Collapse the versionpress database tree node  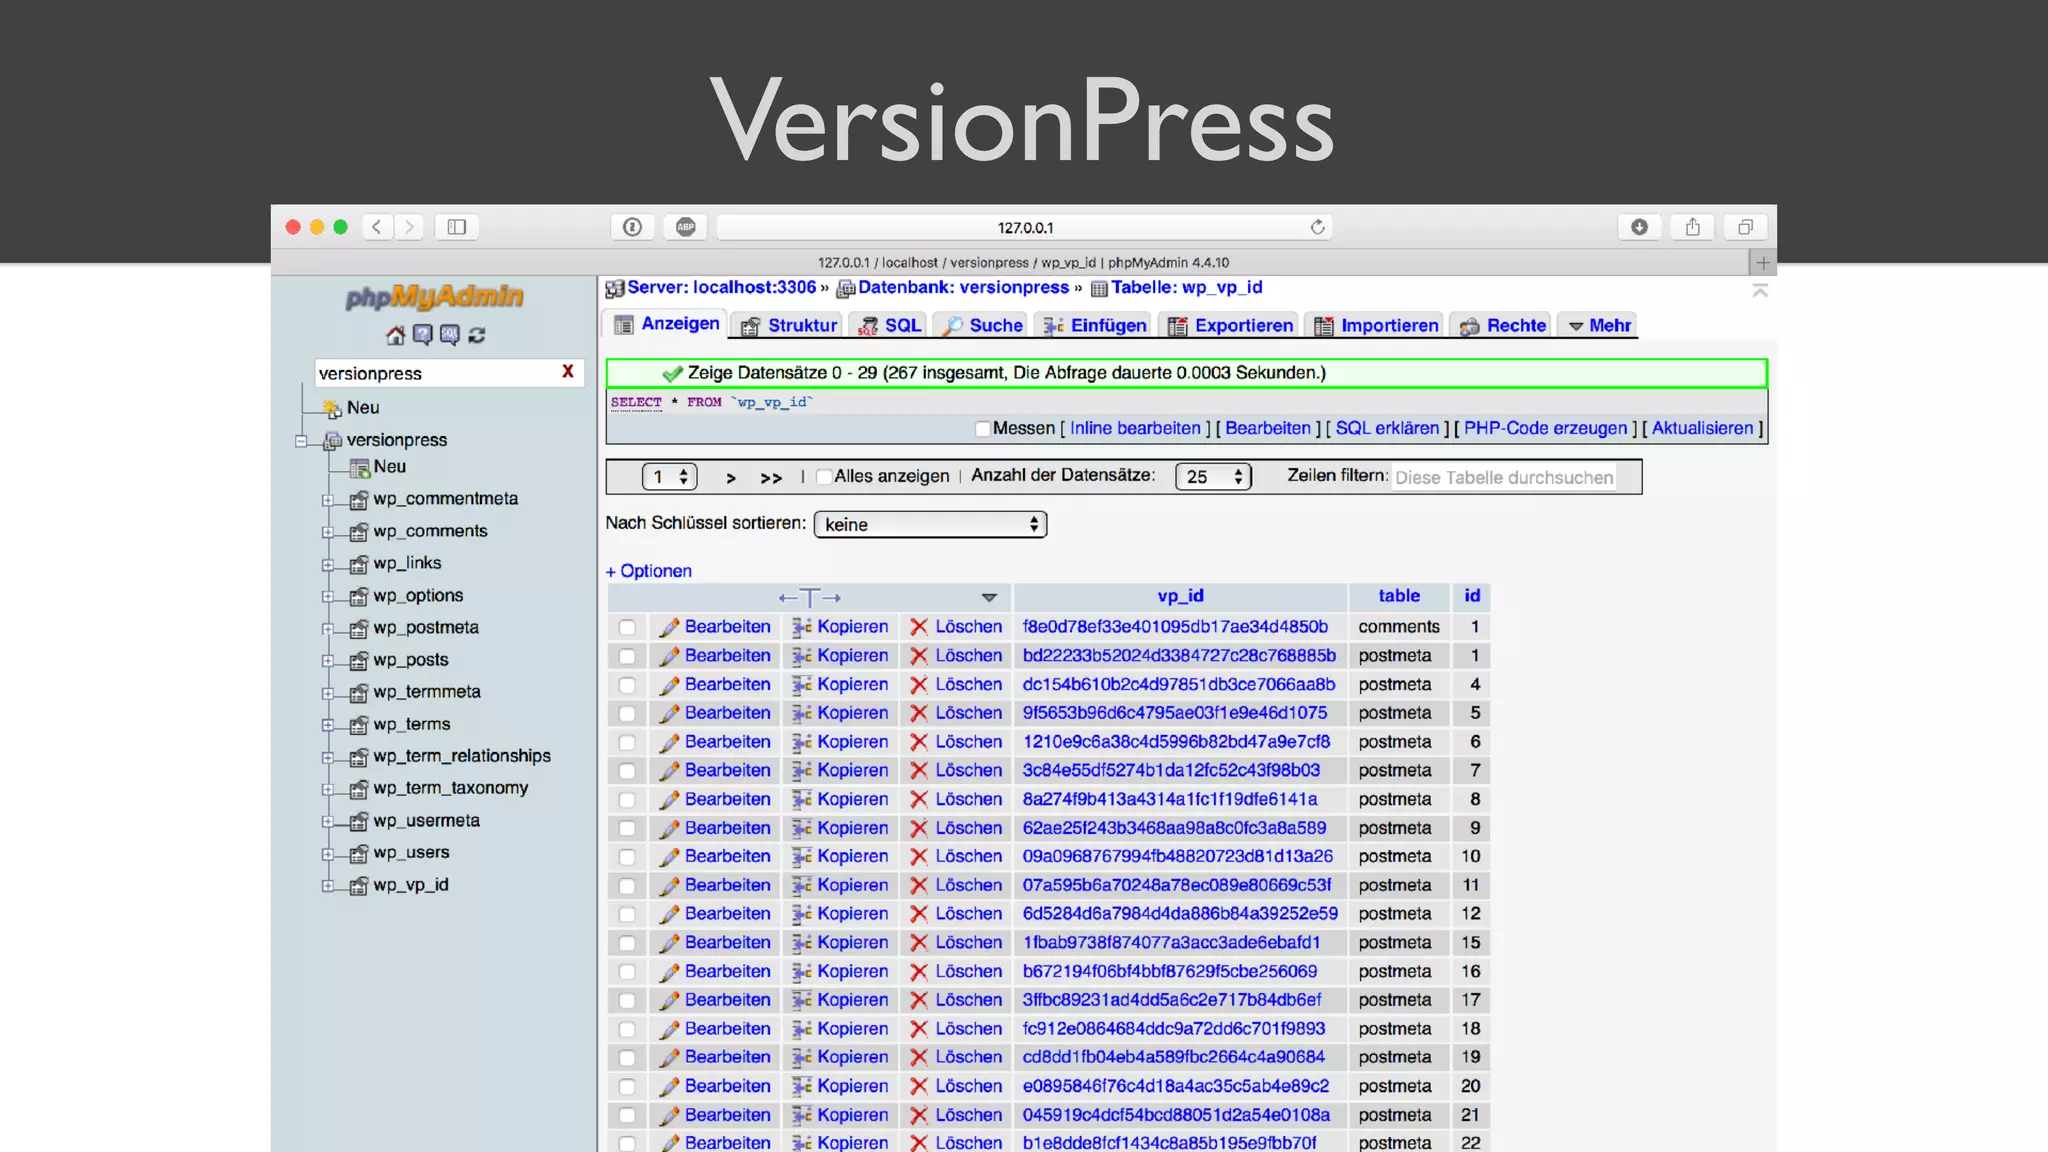pyautogui.click(x=301, y=441)
